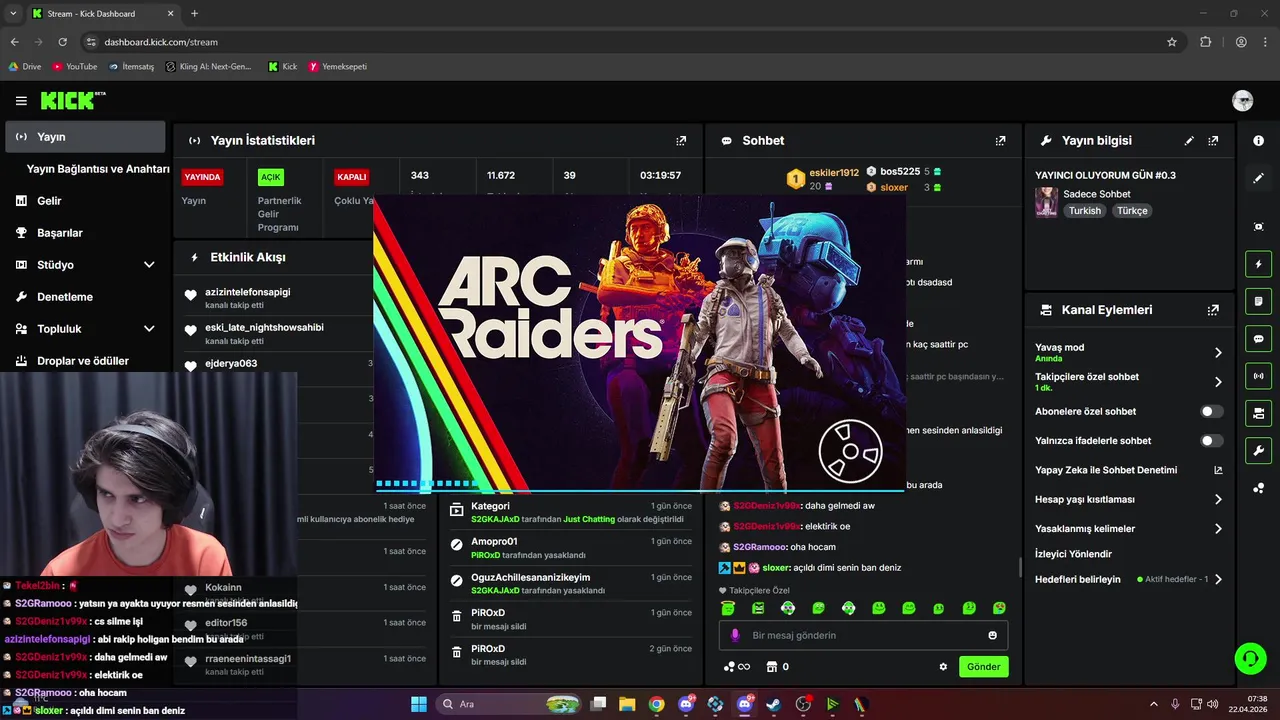
Task: Edit stream info with pencil in Yayın bilgisi
Action: pyautogui.click(x=1189, y=141)
